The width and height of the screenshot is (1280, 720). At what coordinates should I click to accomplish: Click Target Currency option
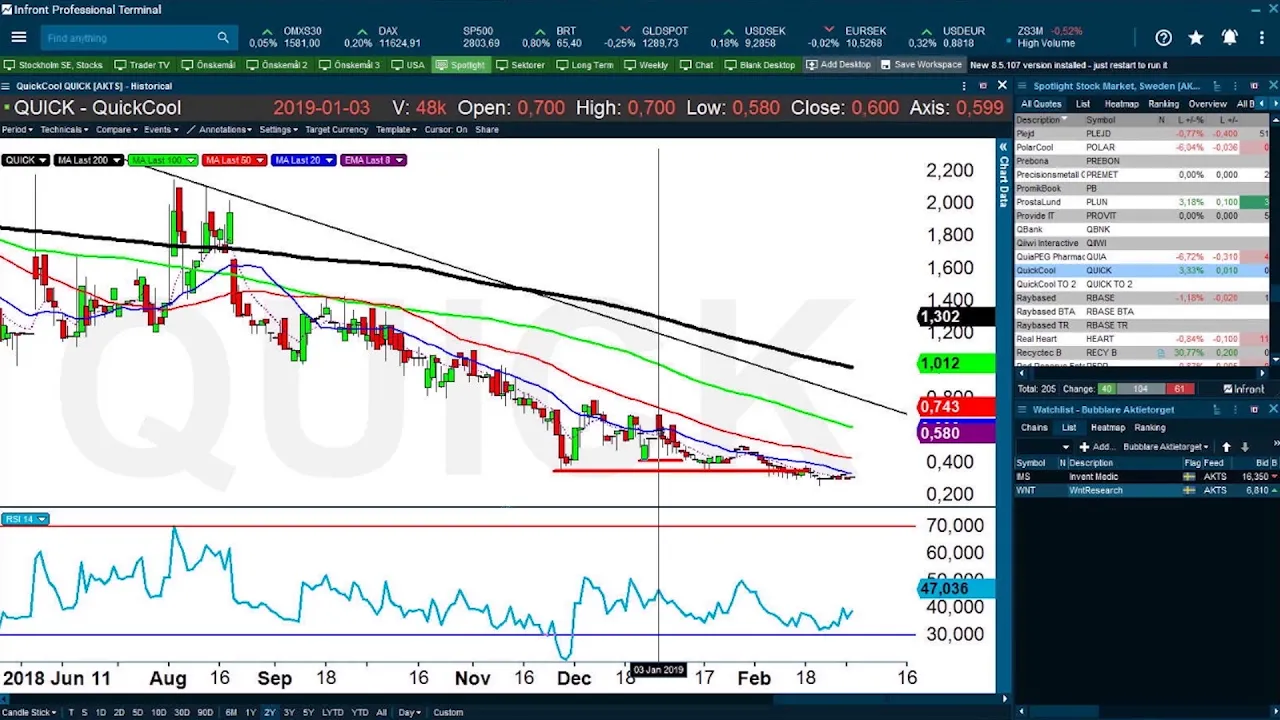[x=337, y=129]
